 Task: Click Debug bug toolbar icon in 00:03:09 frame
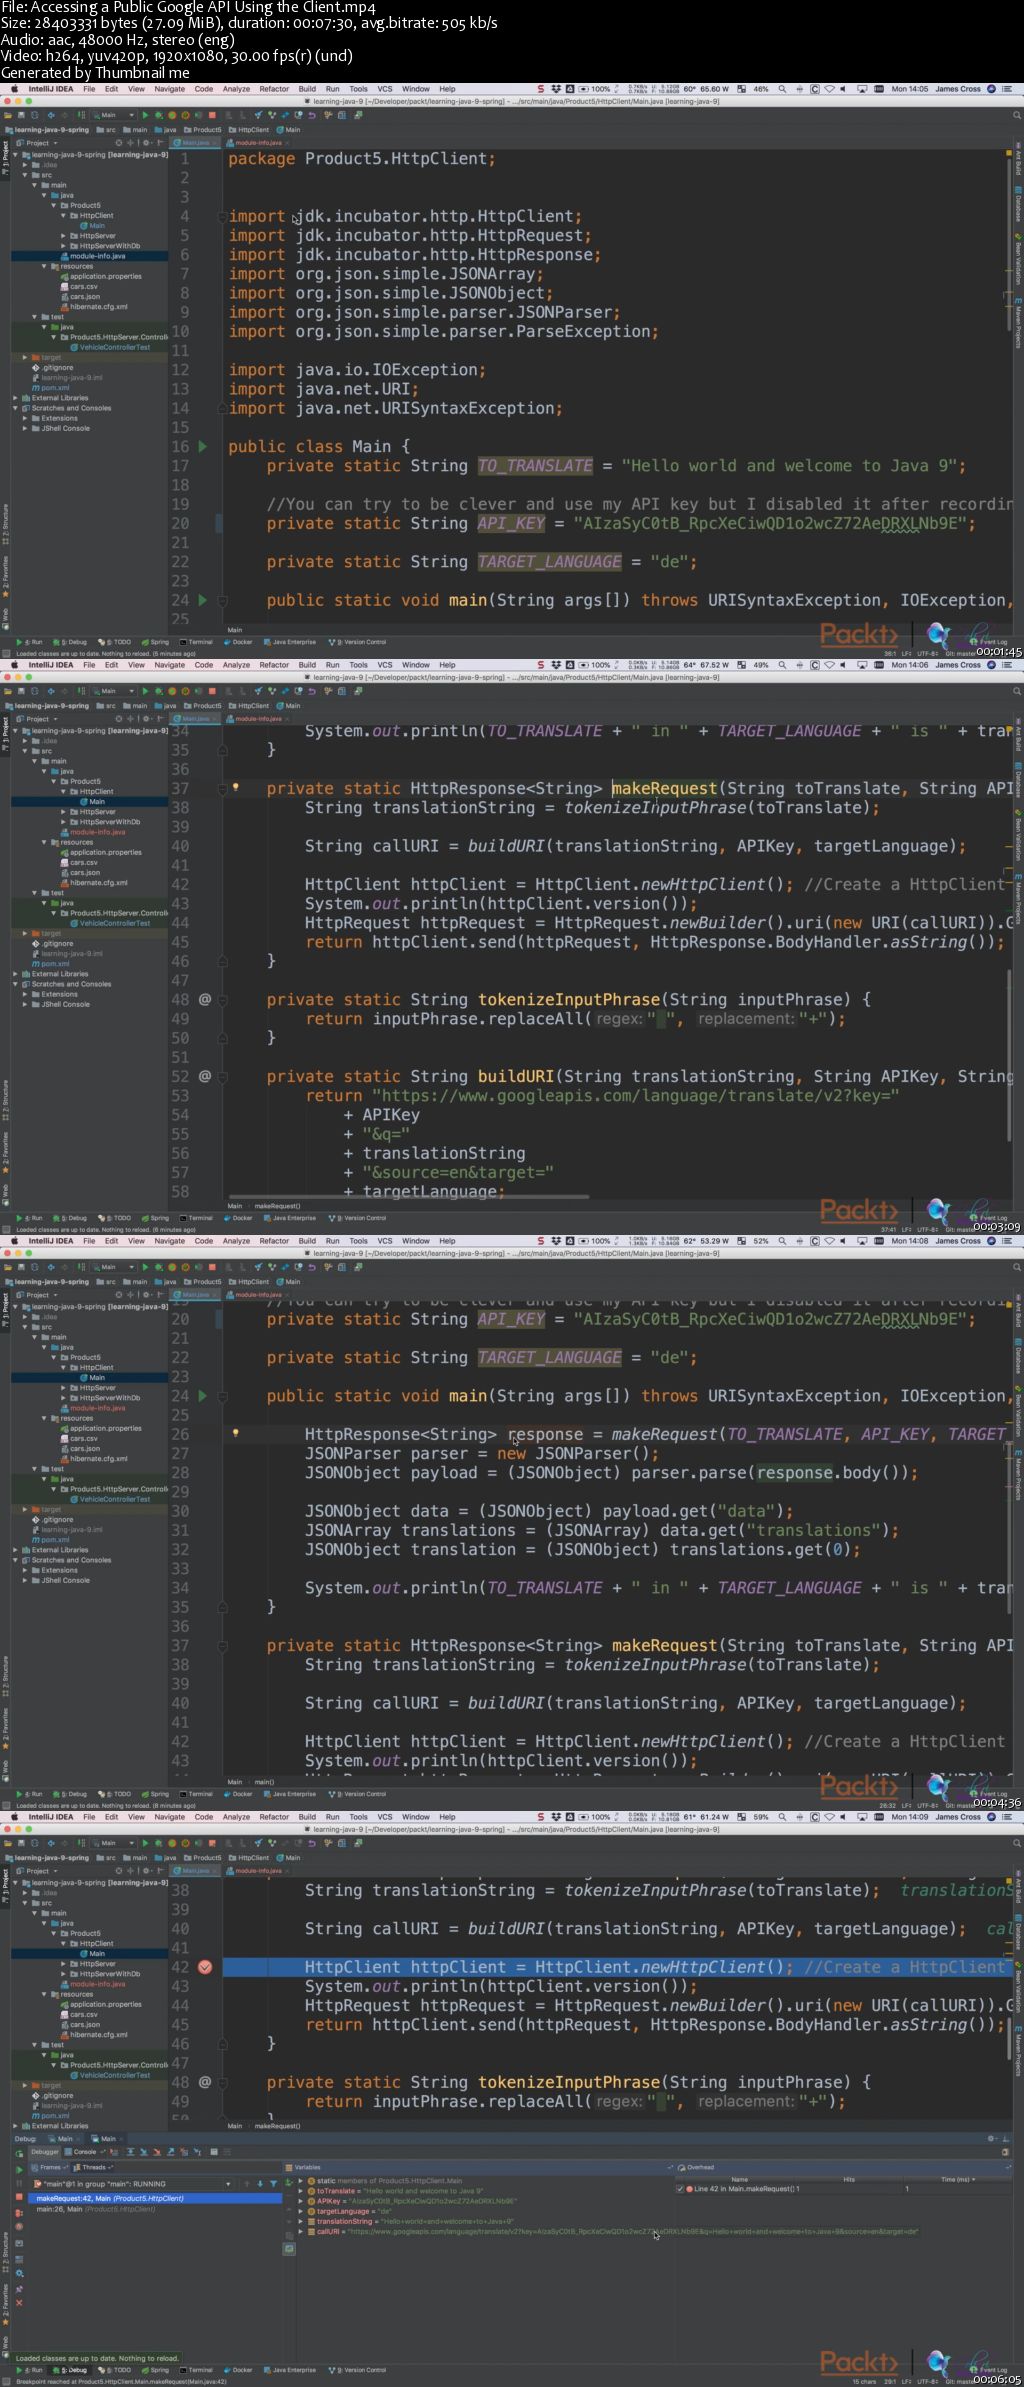click(159, 691)
